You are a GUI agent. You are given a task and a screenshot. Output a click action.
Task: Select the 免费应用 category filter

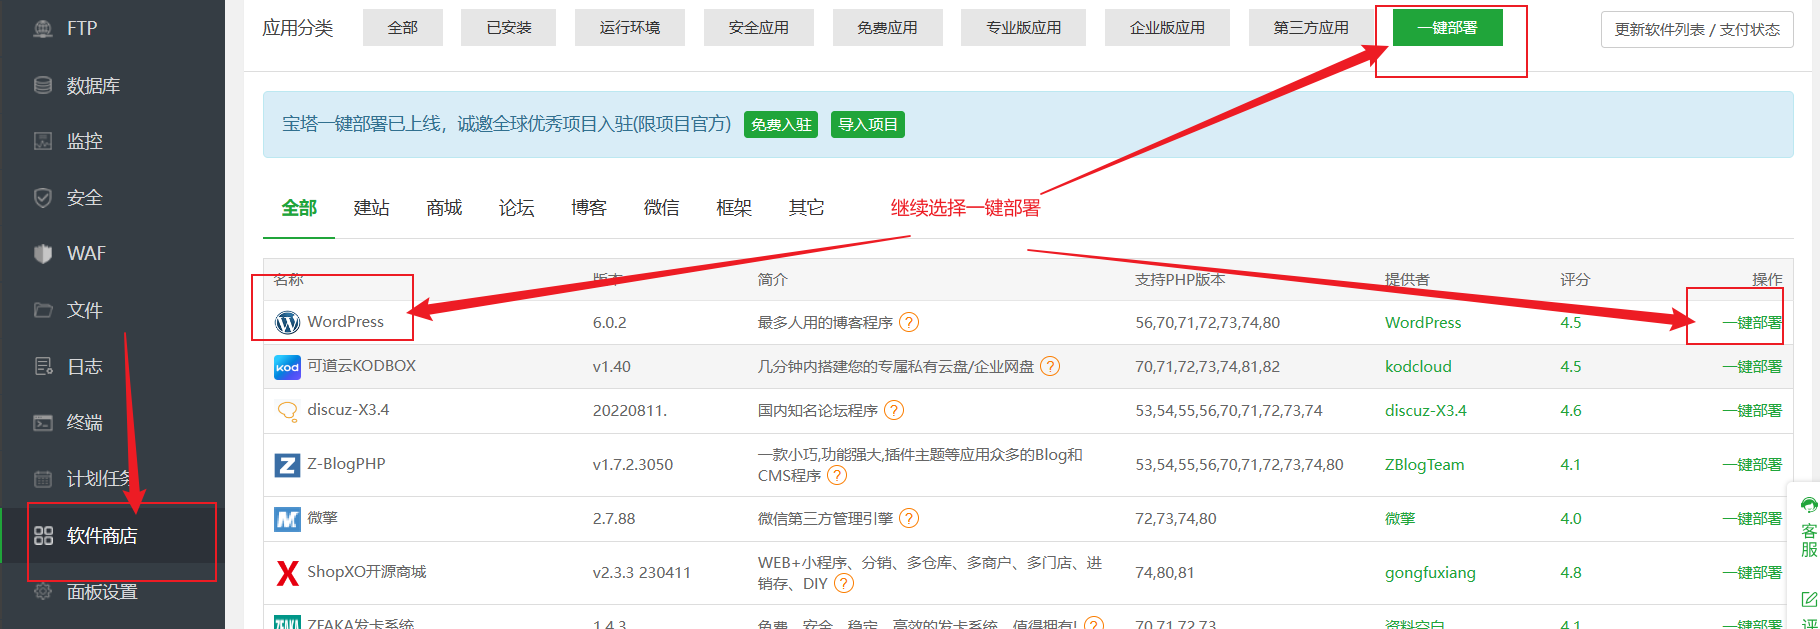[887, 28]
